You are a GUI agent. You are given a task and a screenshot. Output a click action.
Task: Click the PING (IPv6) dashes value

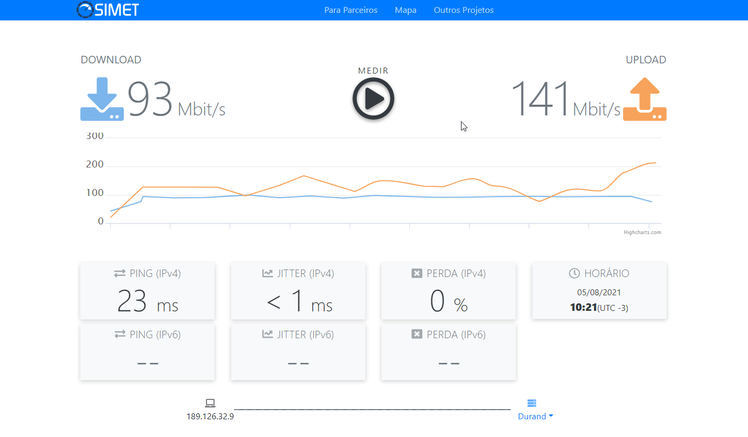pyautogui.click(x=148, y=364)
